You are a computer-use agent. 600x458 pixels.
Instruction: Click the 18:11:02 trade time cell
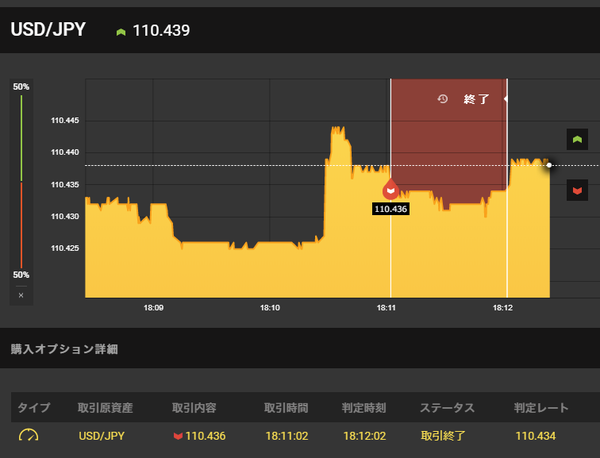[x=287, y=436]
